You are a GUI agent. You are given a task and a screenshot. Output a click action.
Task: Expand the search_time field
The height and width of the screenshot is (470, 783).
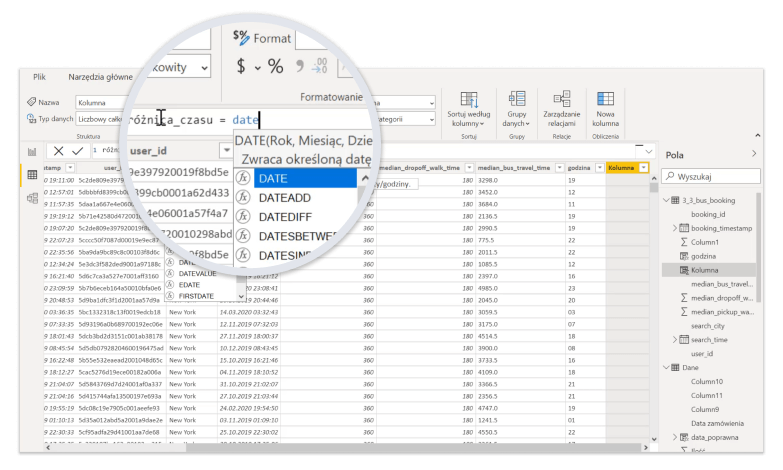675,340
